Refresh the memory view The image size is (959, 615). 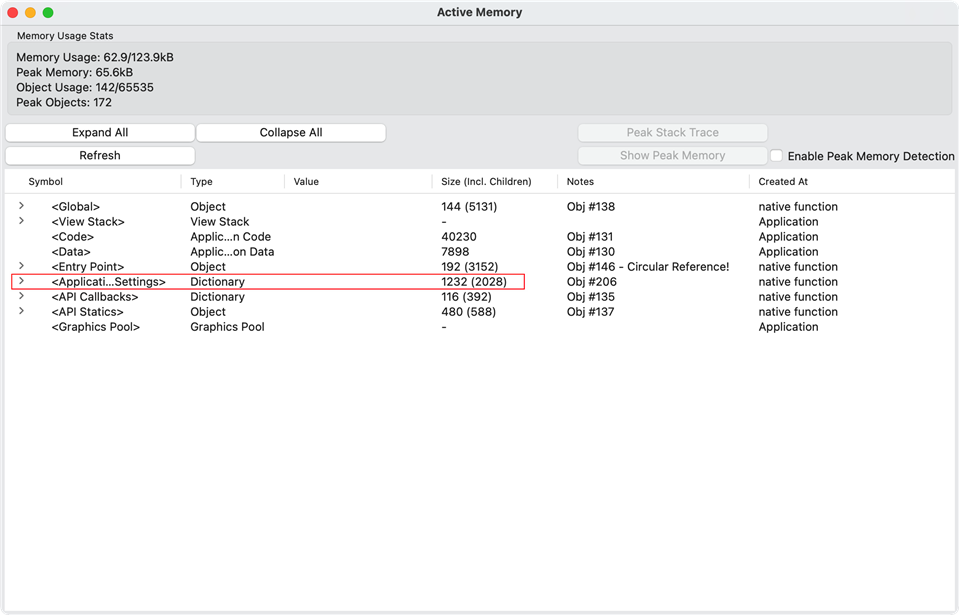tap(100, 155)
